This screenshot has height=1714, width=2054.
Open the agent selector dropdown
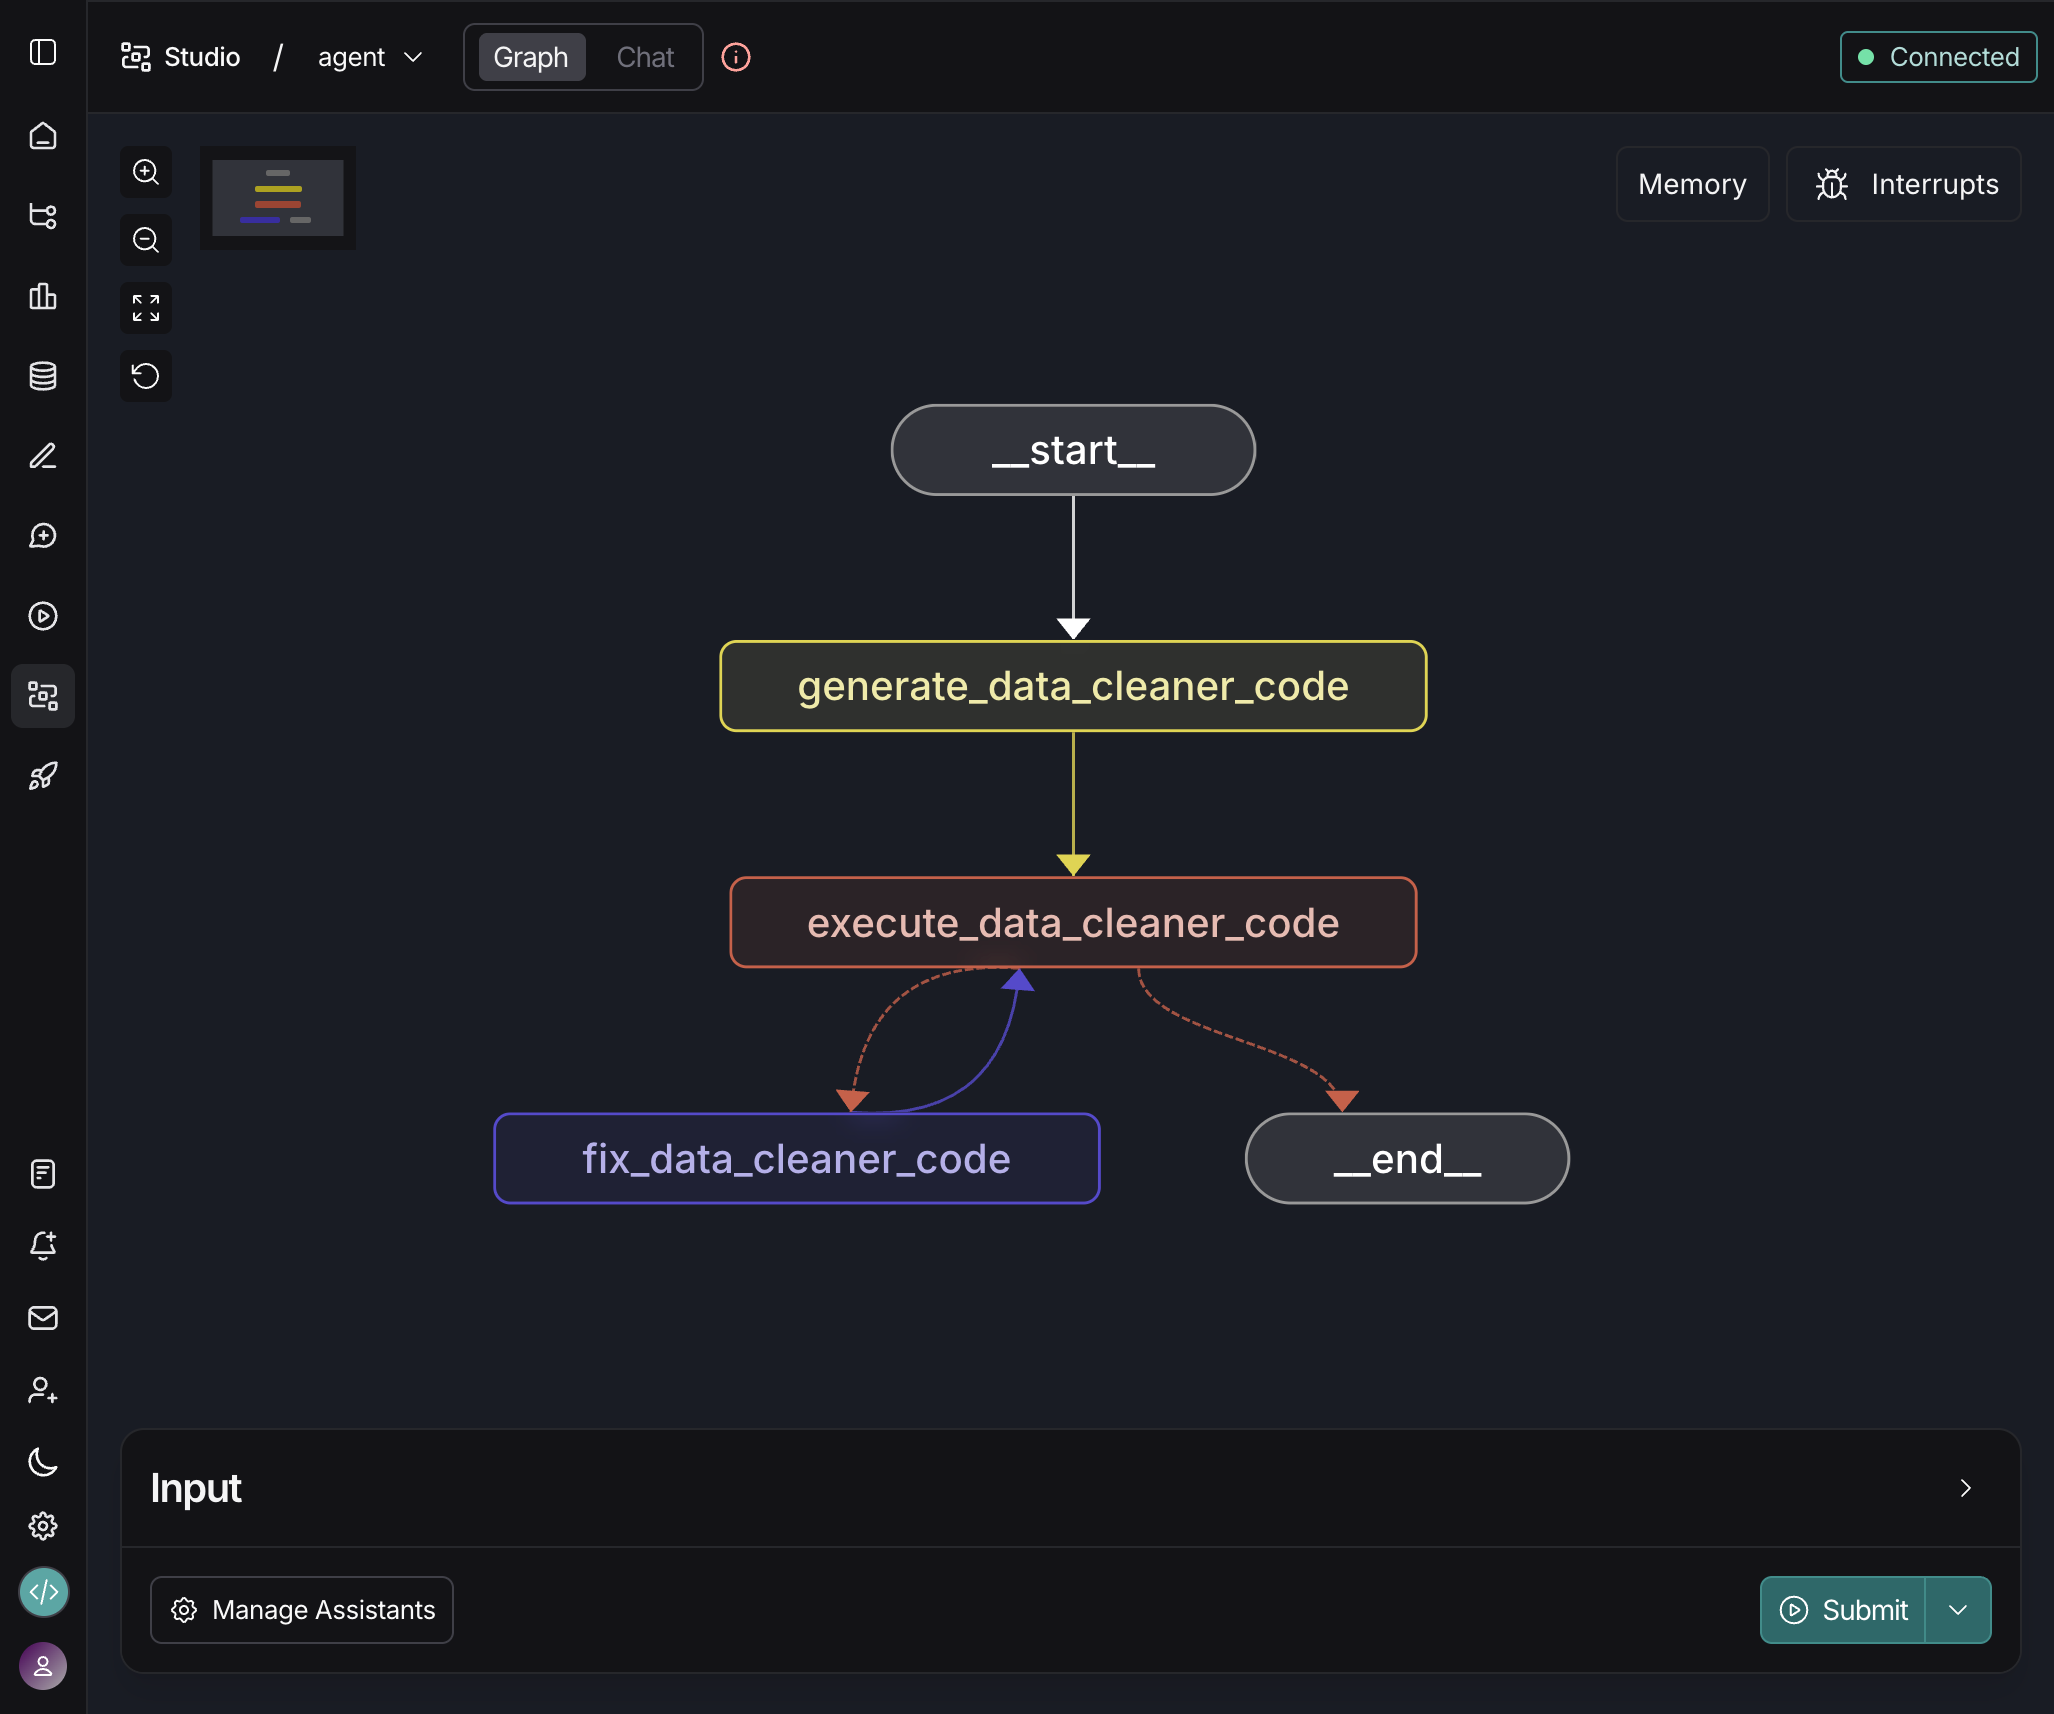click(369, 57)
